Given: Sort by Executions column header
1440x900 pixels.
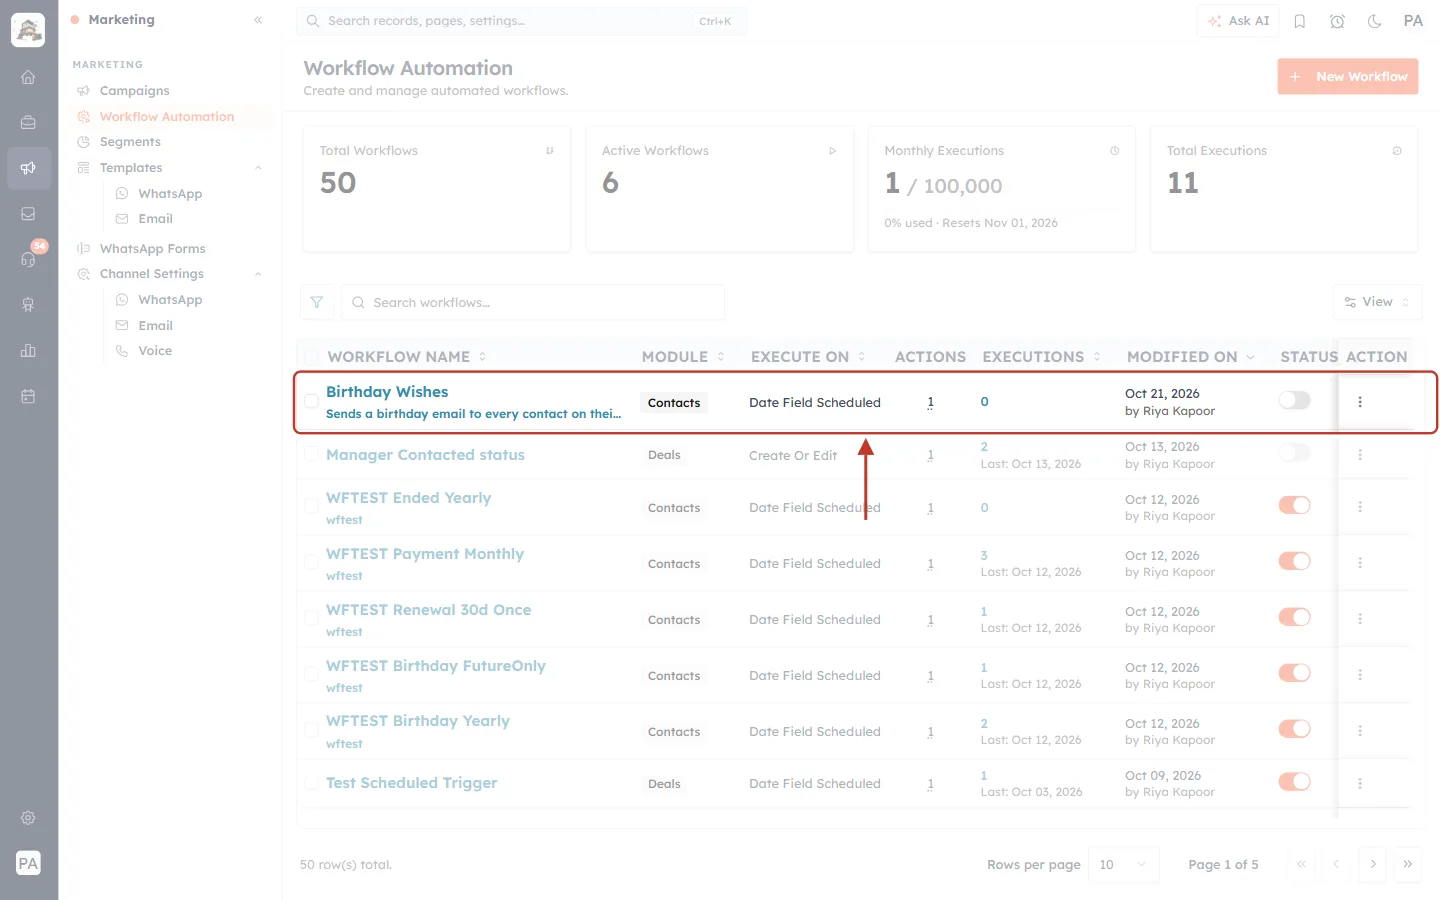Looking at the screenshot, I should pyautogui.click(x=1041, y=357).
